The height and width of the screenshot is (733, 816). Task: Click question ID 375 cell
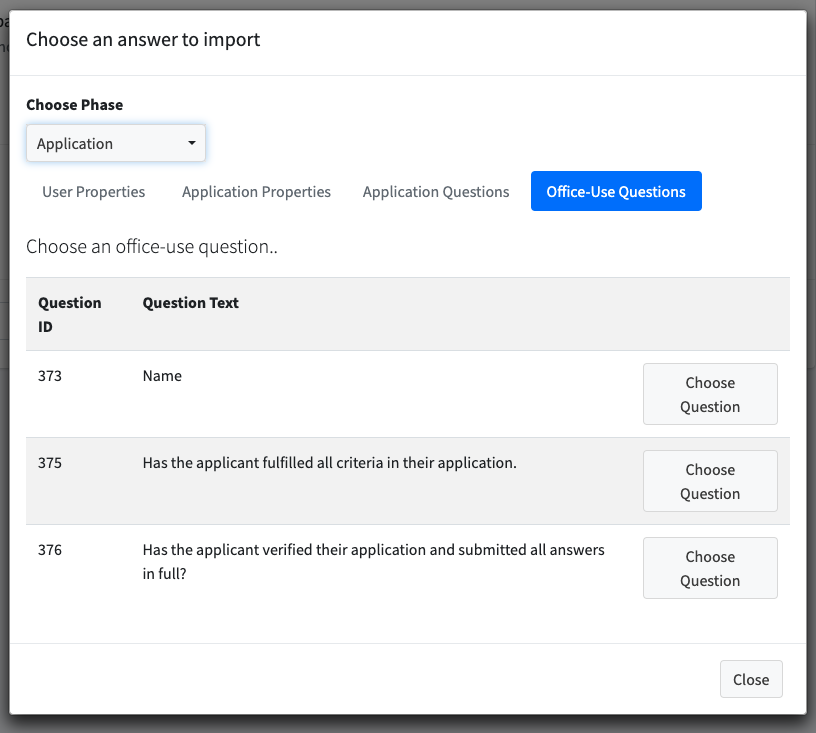point(50,462)
